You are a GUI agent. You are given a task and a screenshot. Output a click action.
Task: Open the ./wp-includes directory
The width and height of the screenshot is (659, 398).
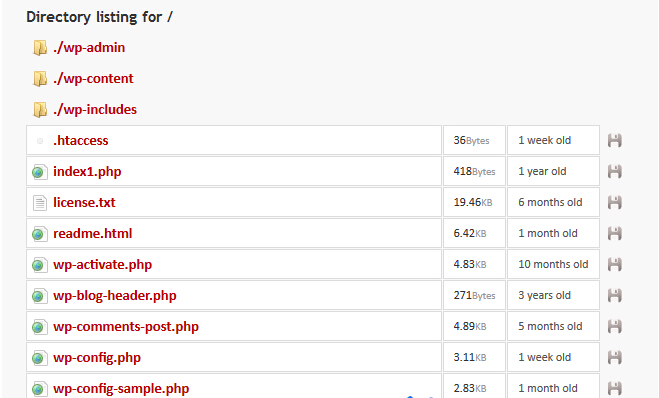point(95,110)
